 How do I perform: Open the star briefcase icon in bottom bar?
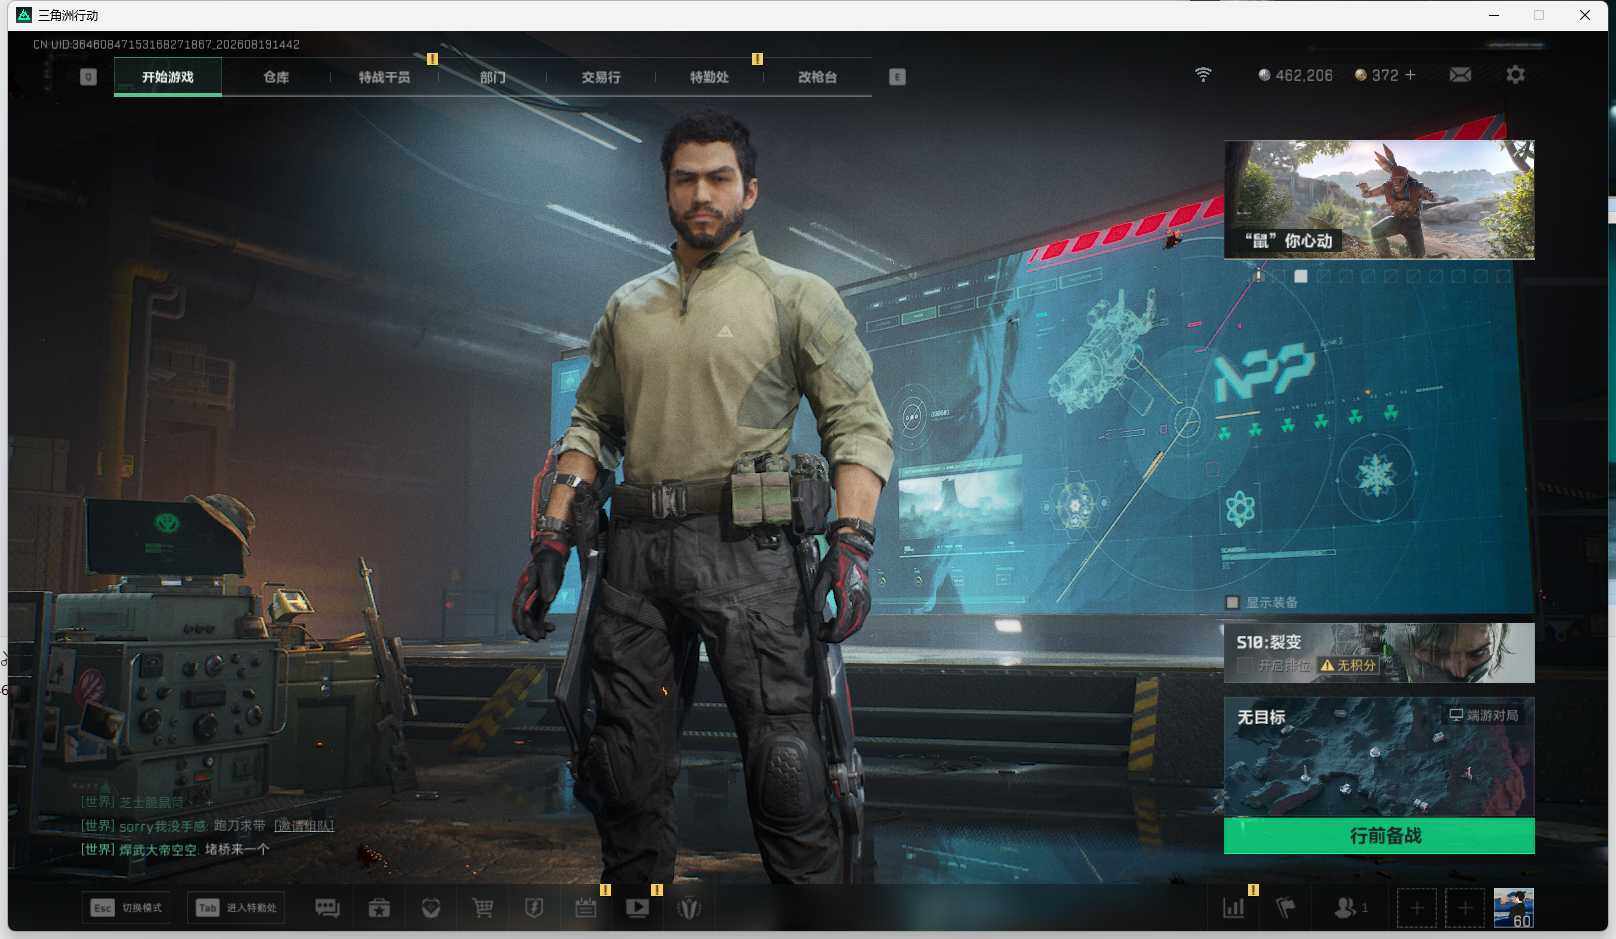click(x=379, y=908)
